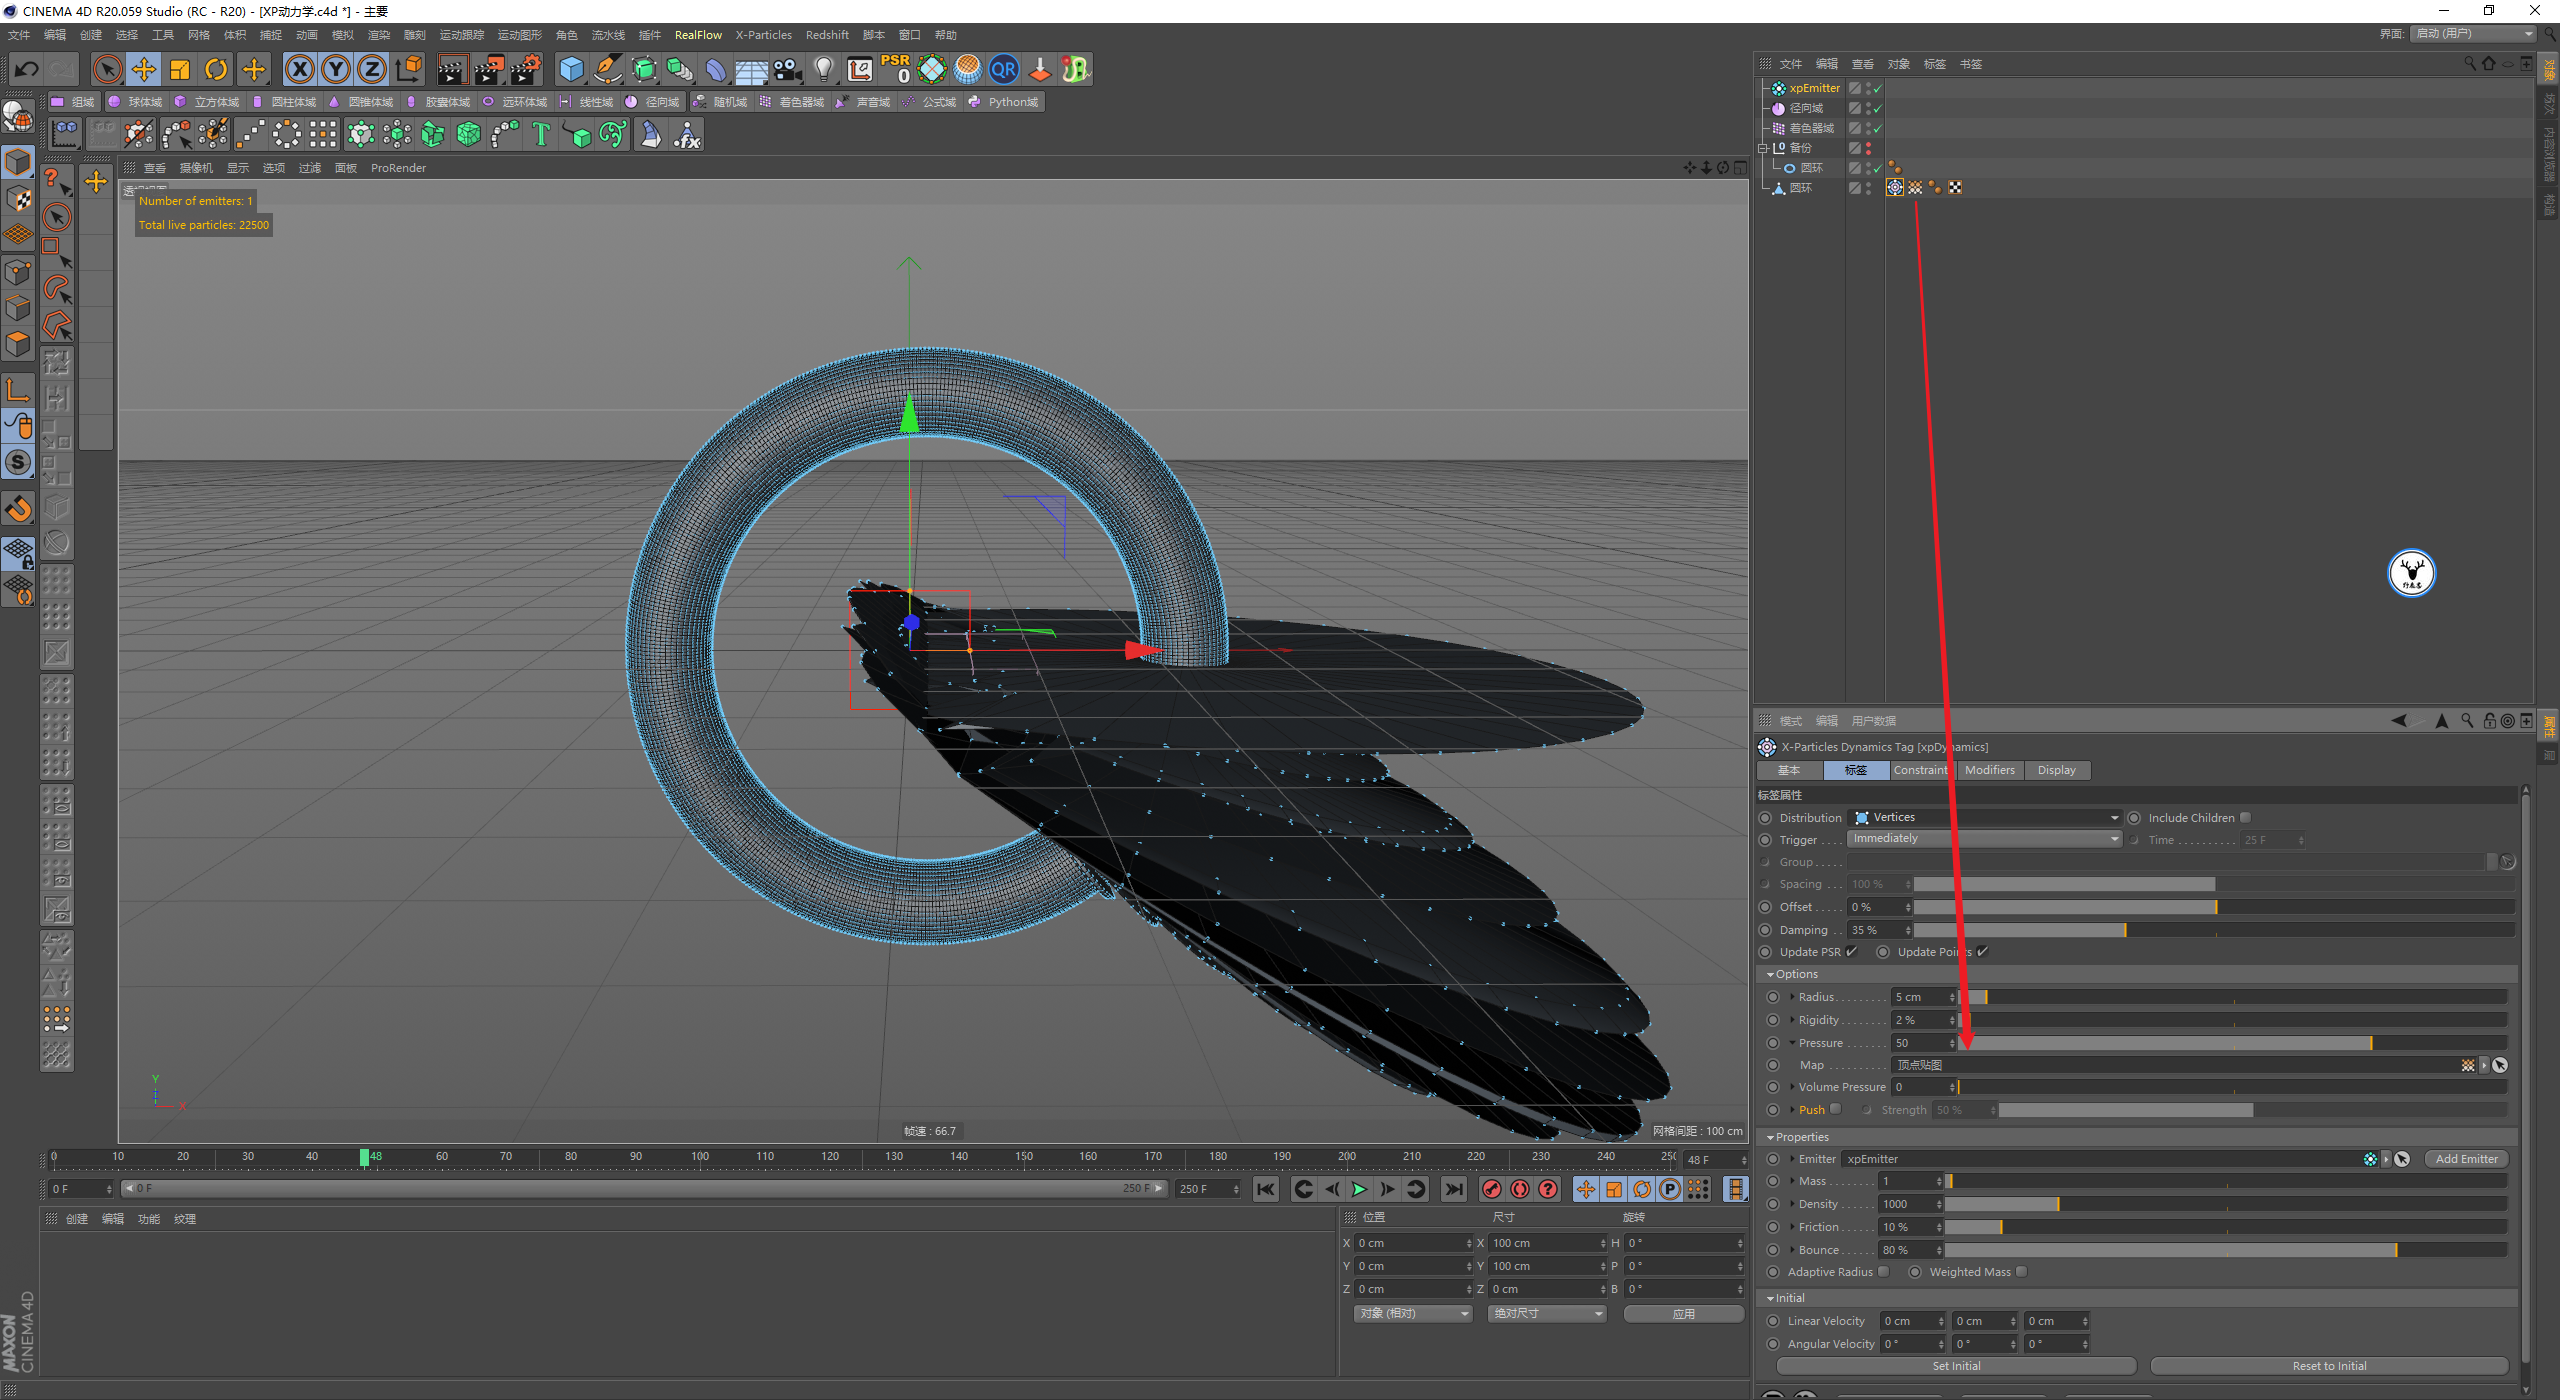2560x1400 pixels.
Task: Click the record active objects button
Action: [1491, 1189]
